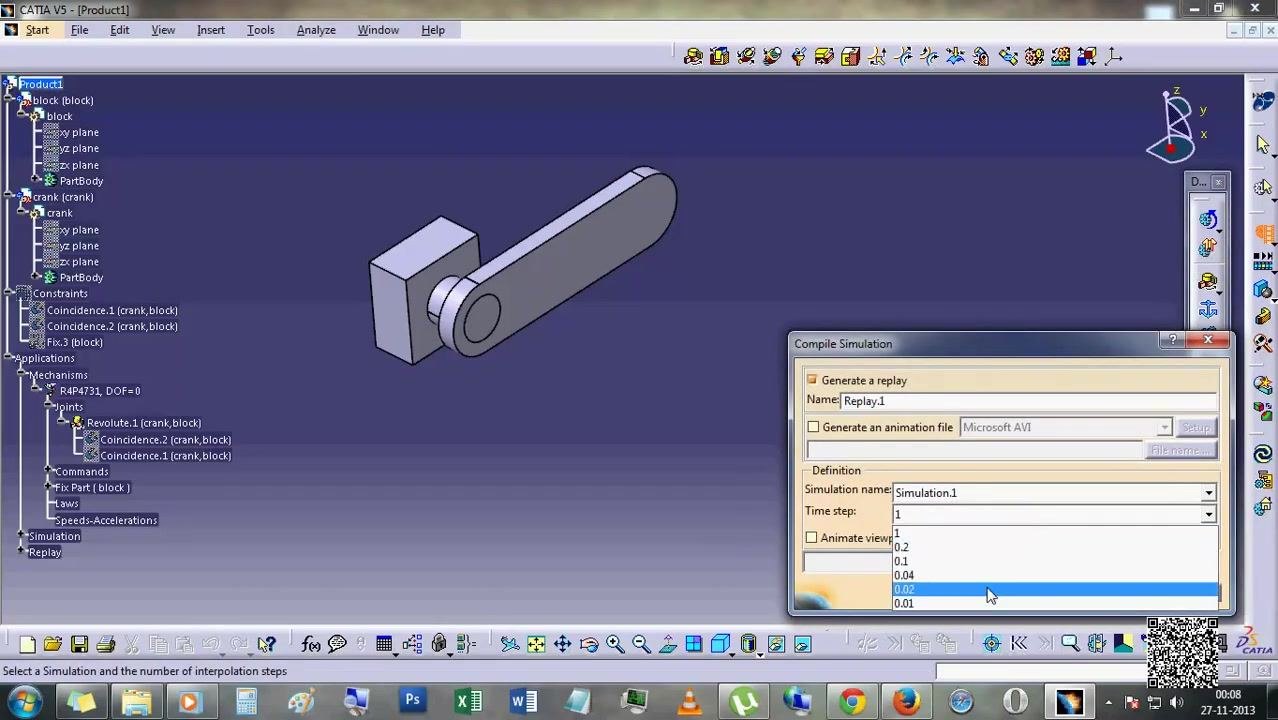Click the Fixed Part anchor icon in DMU panel
This screenshot has width=1278, height=720.
tap(1208, 310)
